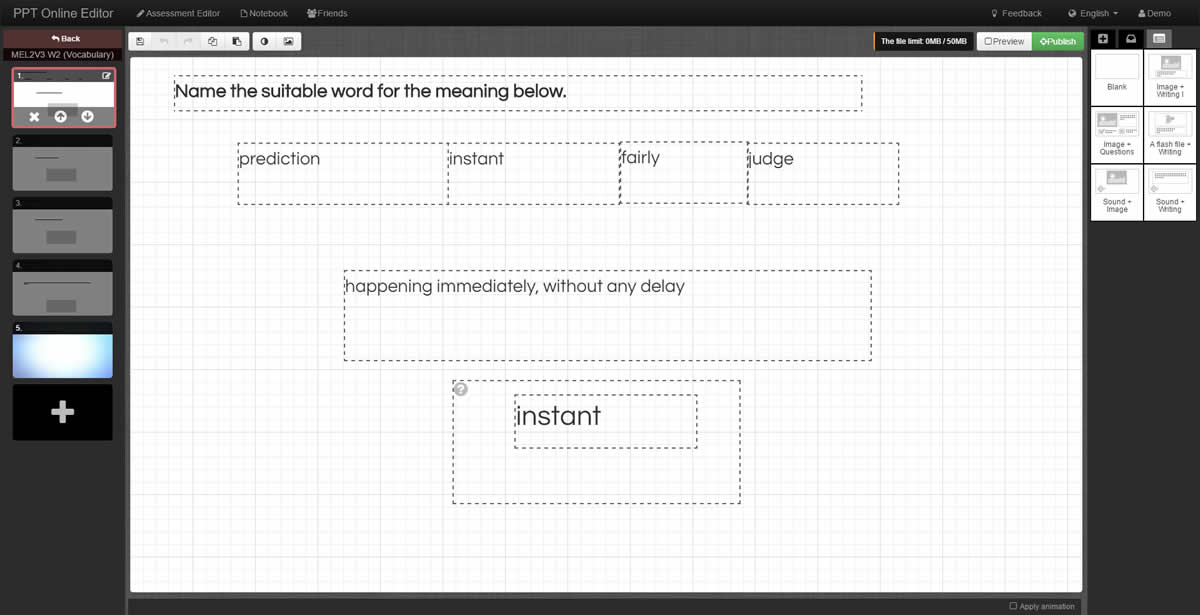Image resolution: width=1200 pixels, height=615 pixels.
Task: Enable the Apply animation checkbox
Action: point(1014,606)
